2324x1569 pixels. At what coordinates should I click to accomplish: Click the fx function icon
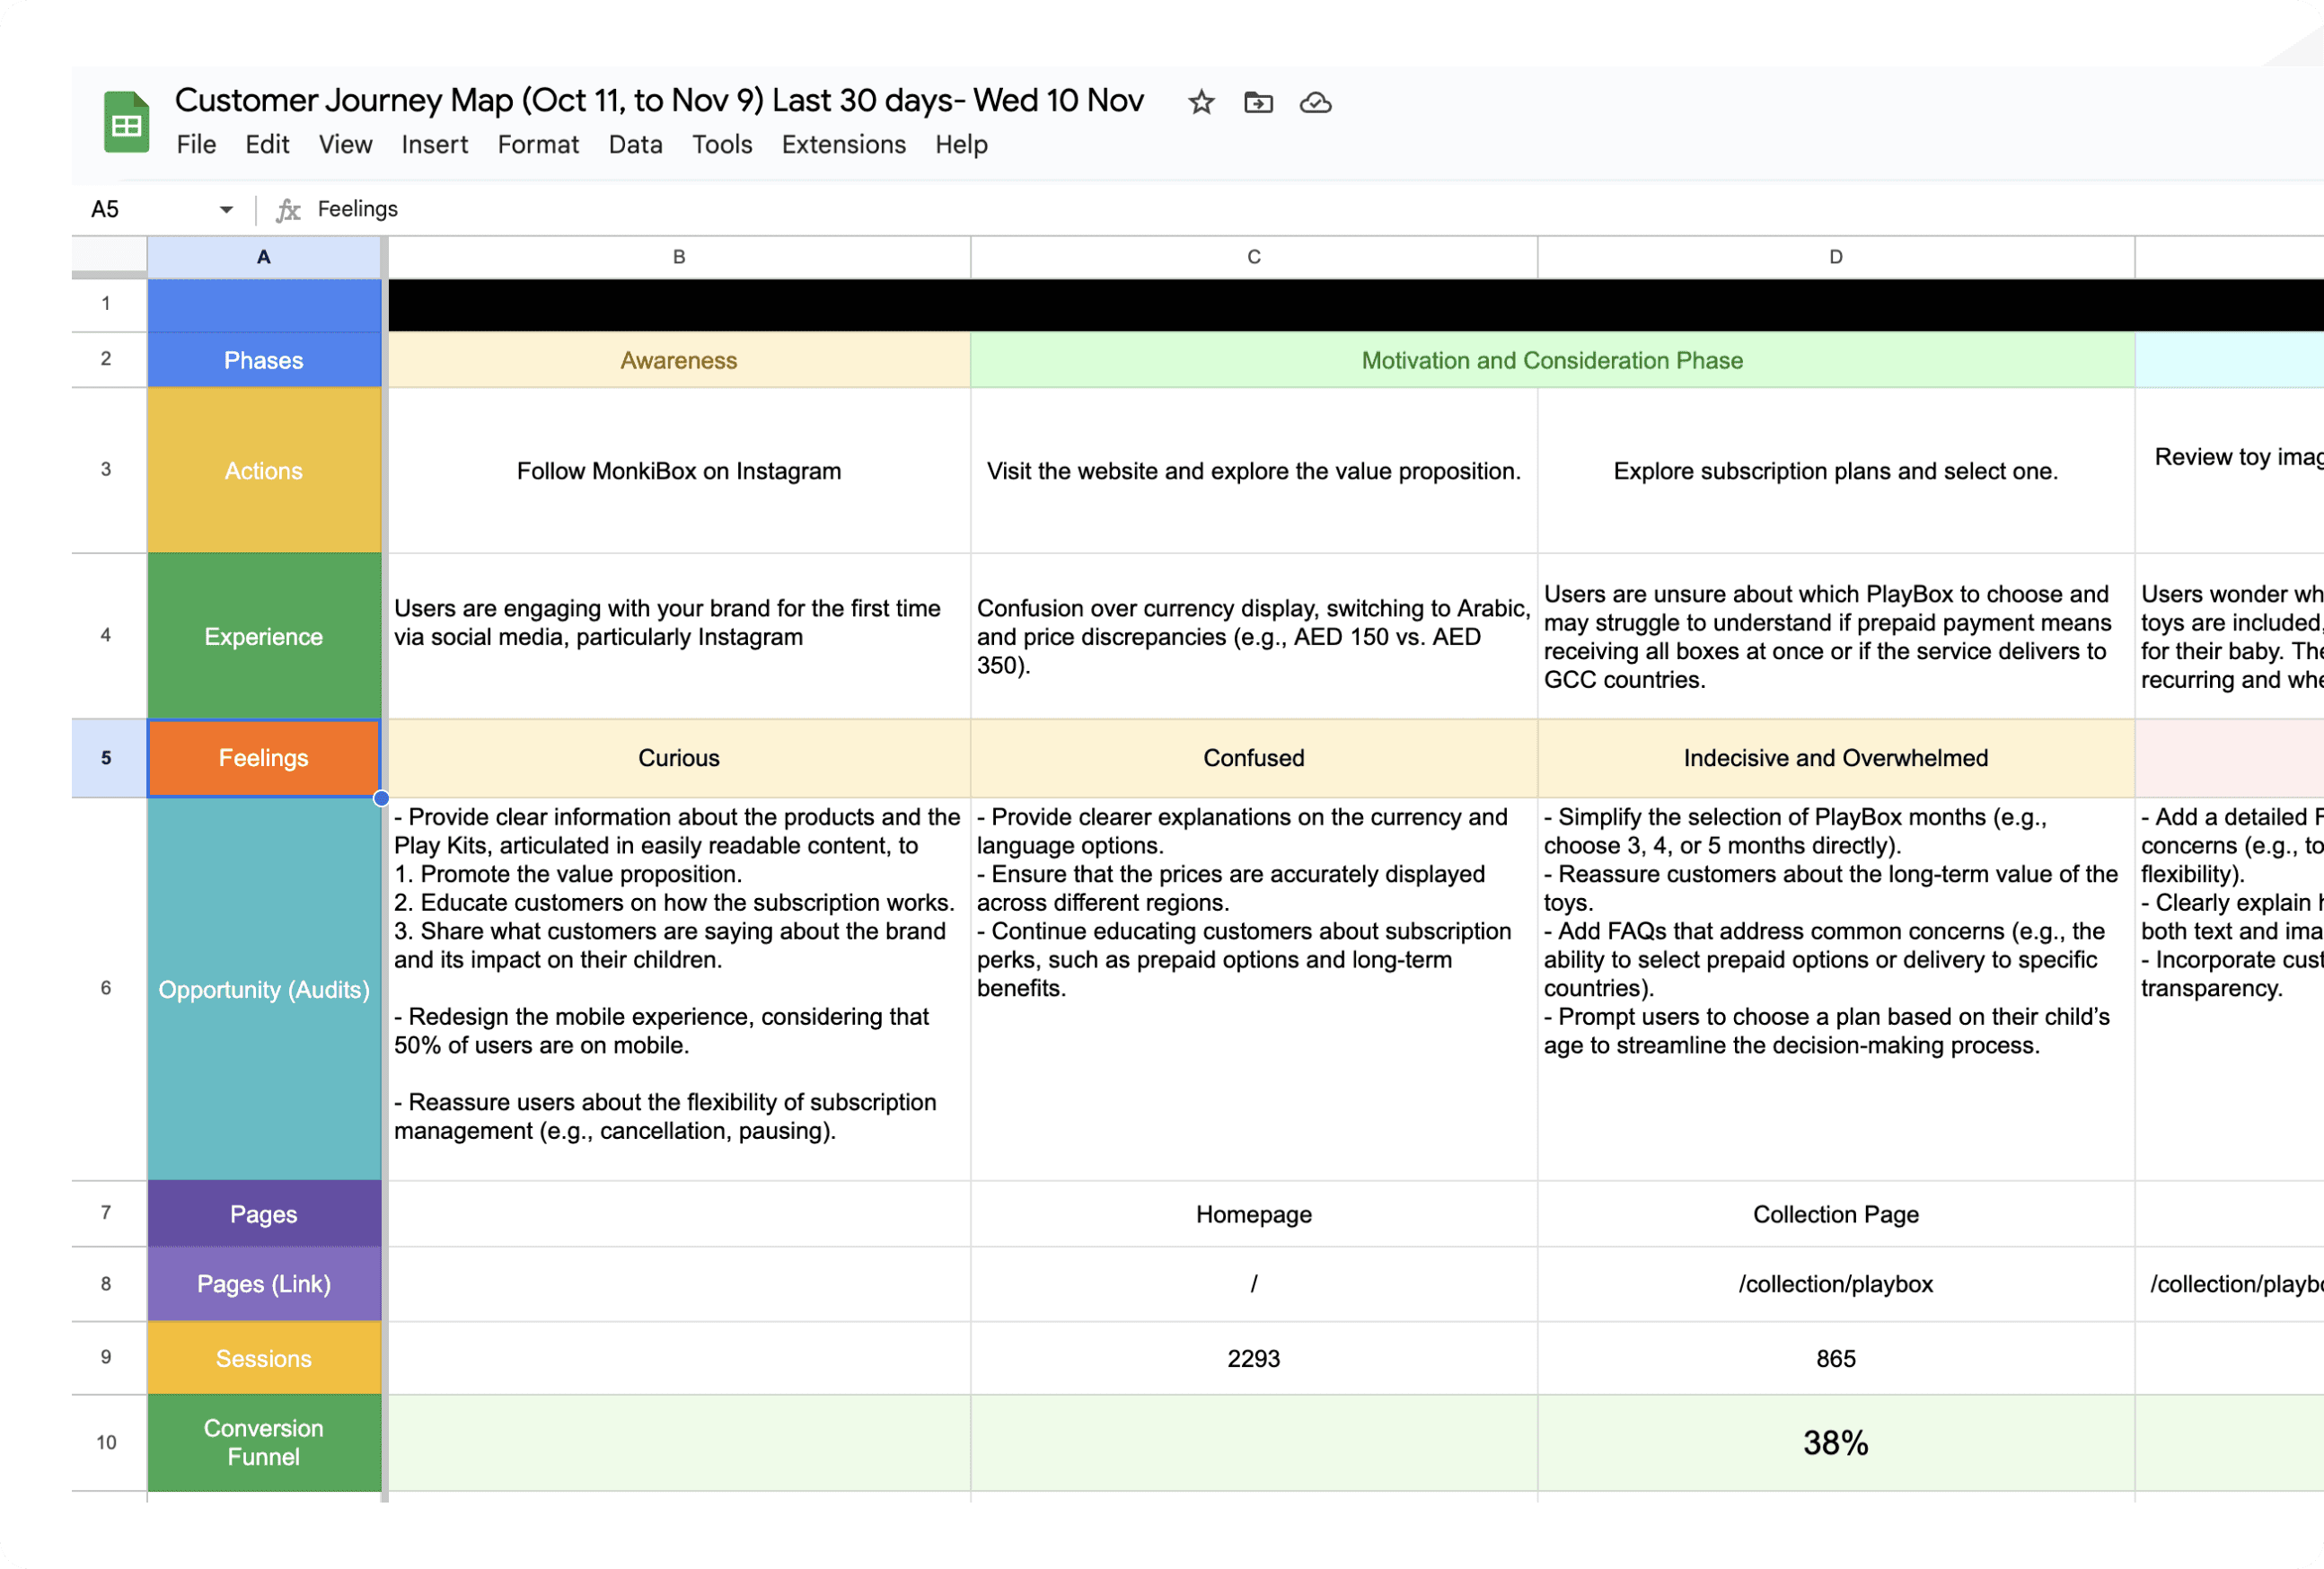(288, 209)
